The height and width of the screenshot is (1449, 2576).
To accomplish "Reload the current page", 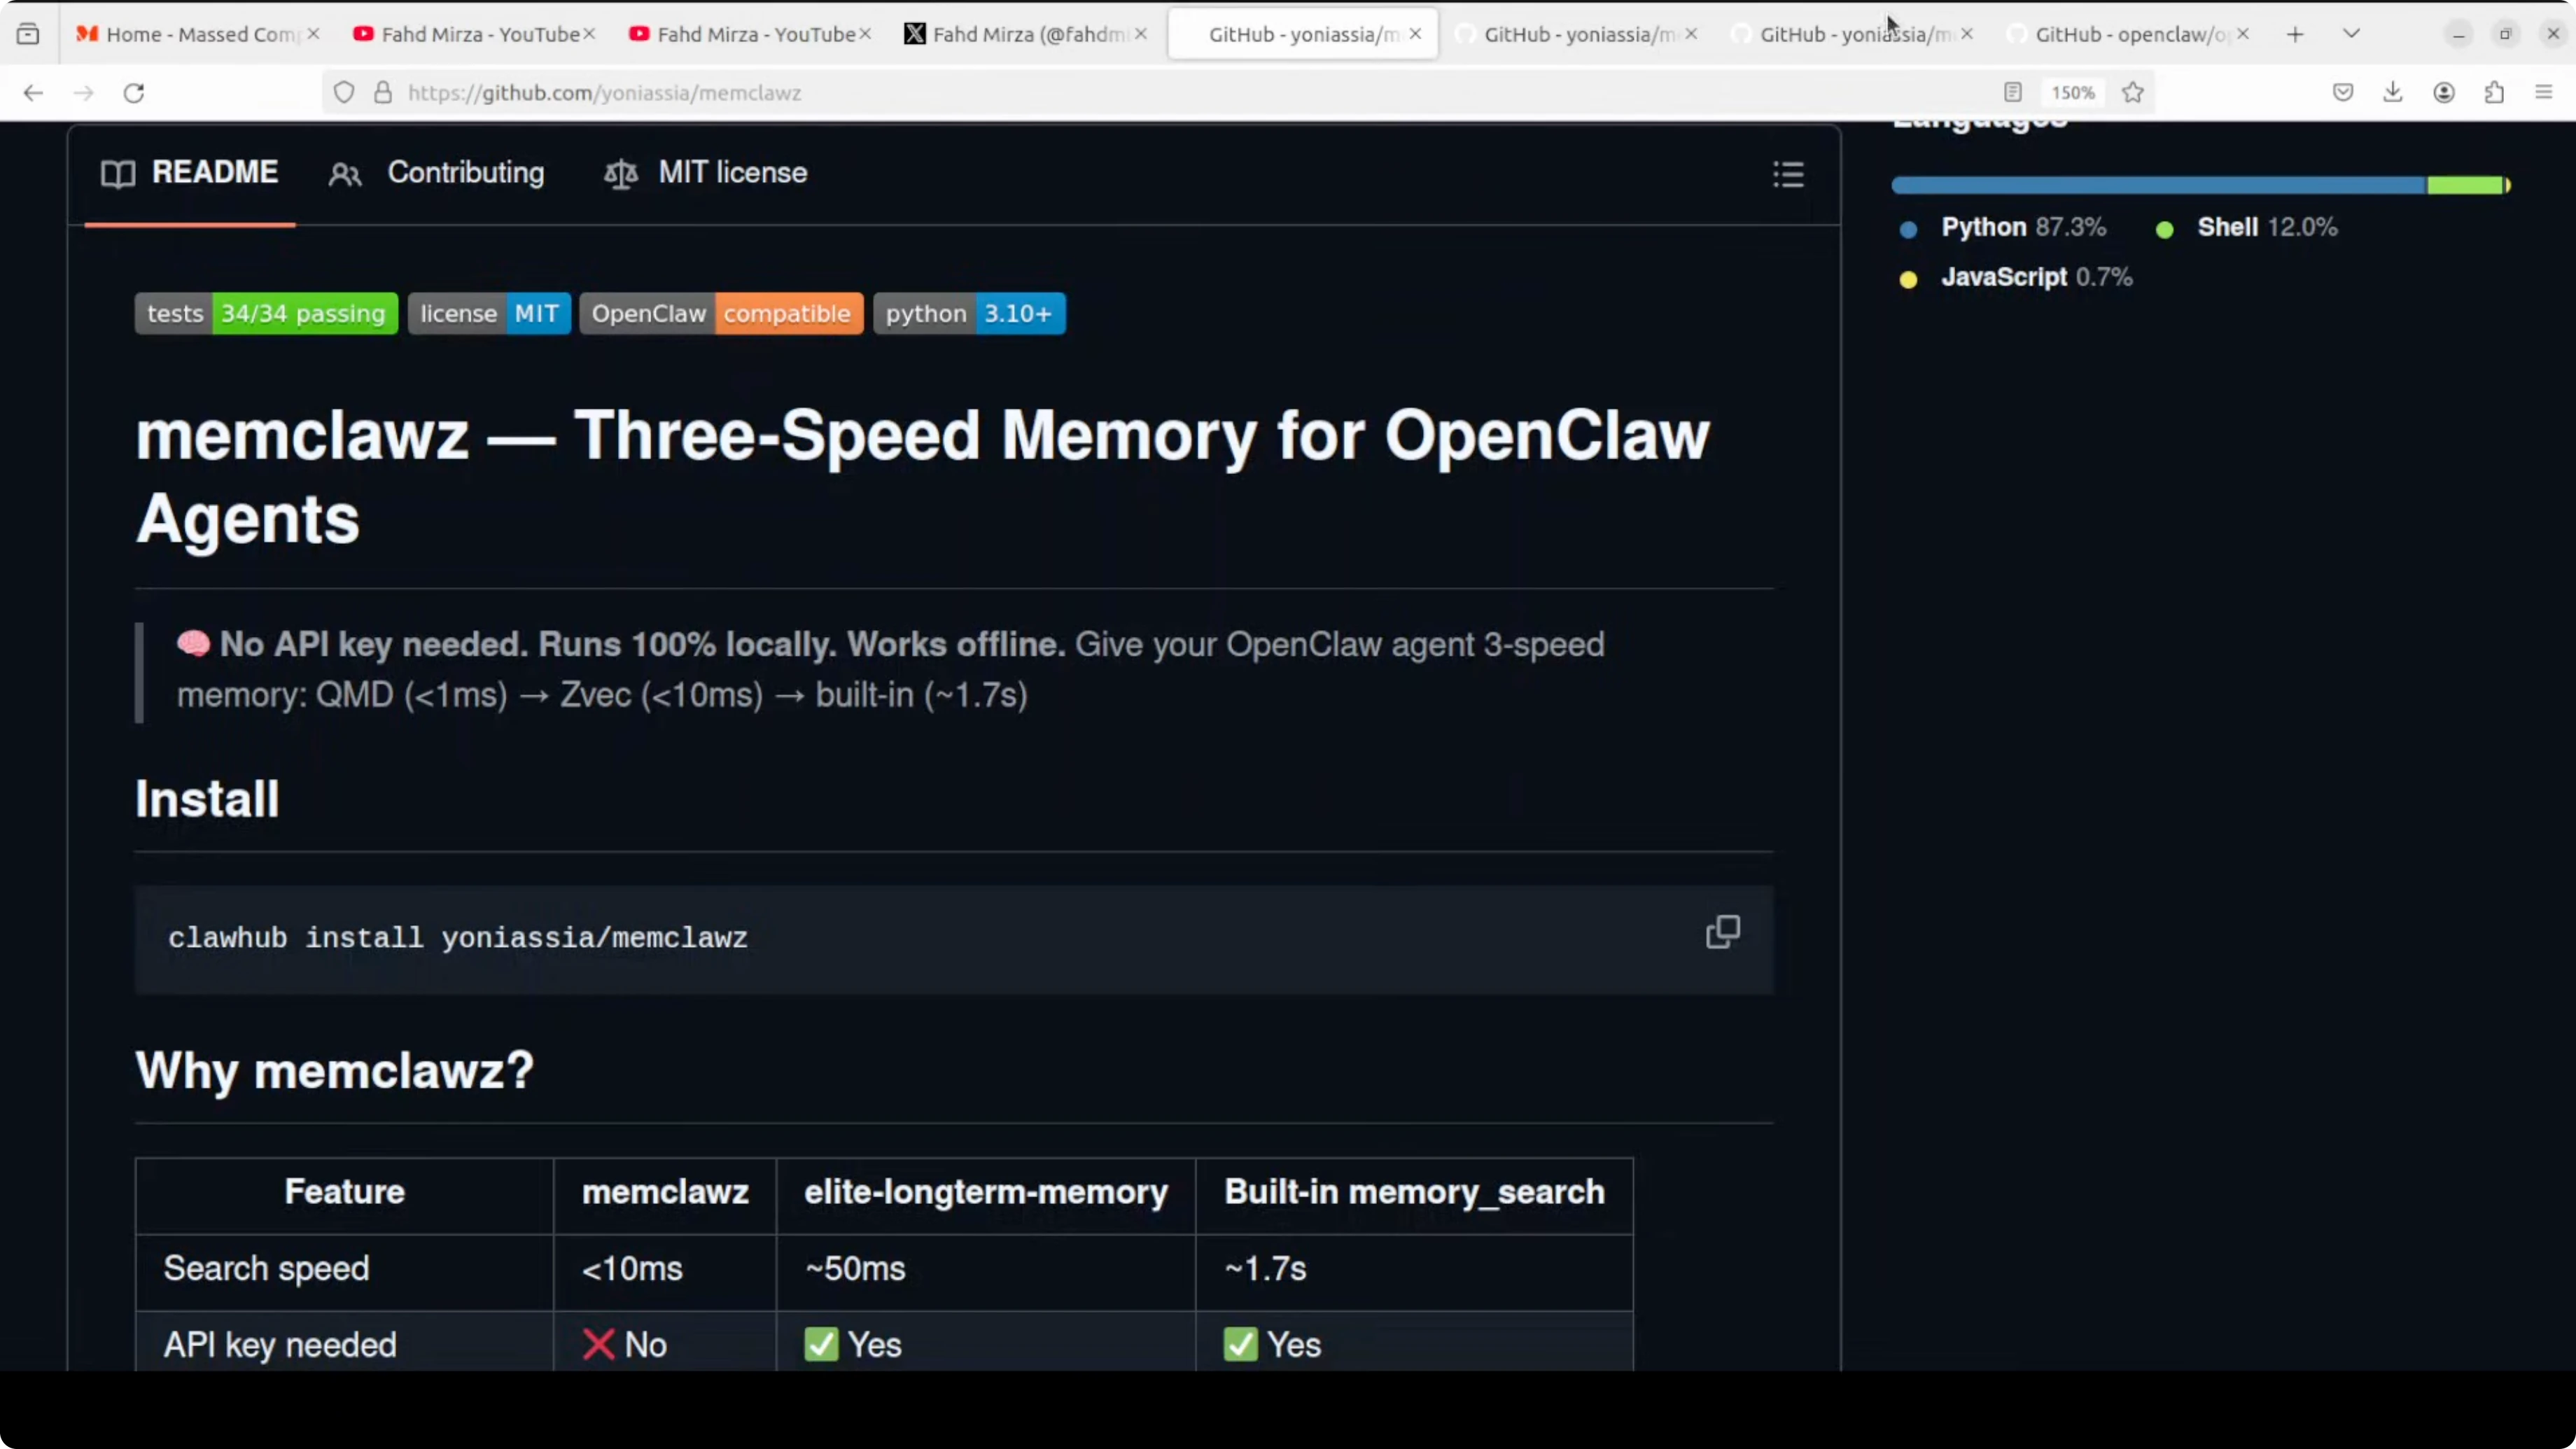I will click(134, 93).
